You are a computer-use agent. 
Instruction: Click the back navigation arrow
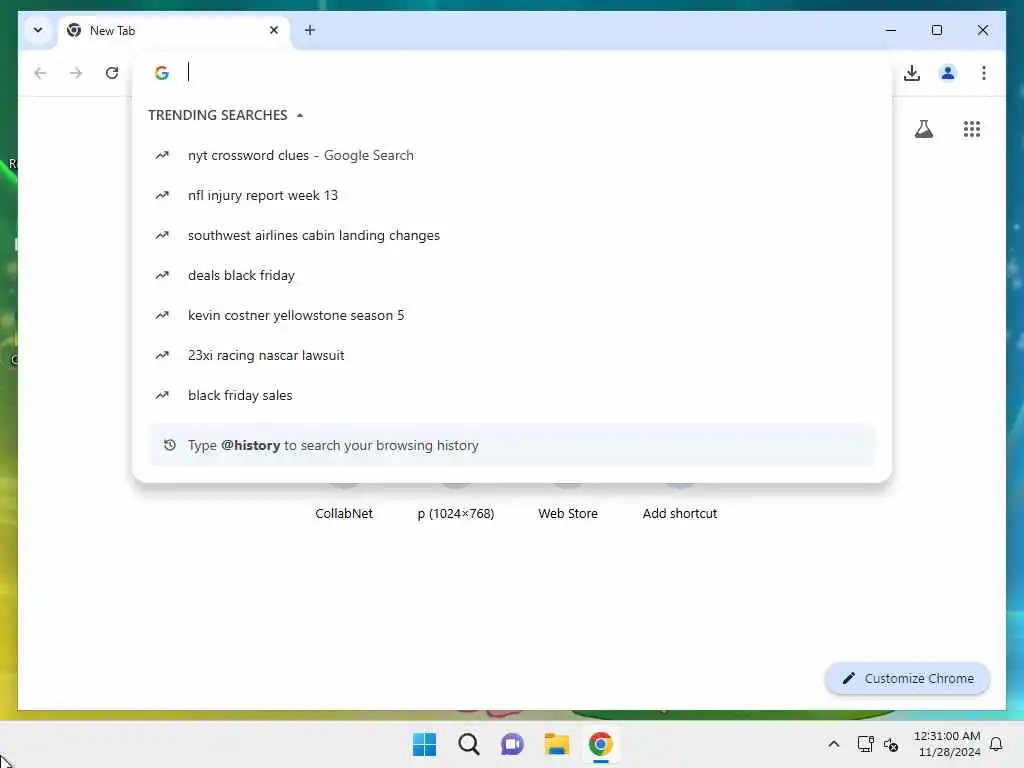click(x=40, y=73)
